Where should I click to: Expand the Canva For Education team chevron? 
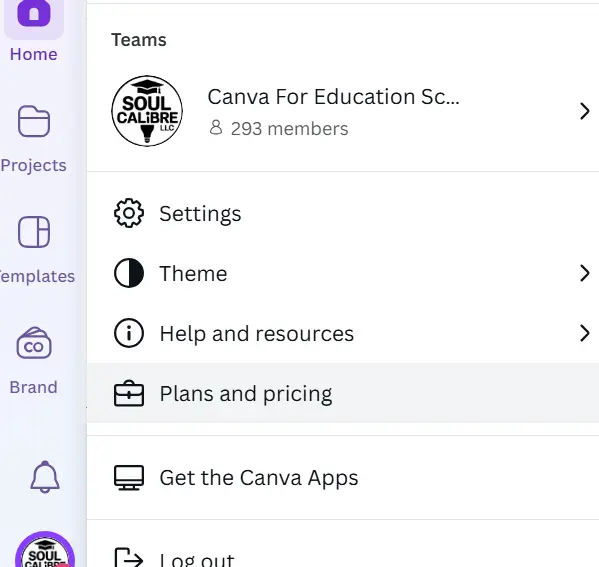tap(584, 111)
